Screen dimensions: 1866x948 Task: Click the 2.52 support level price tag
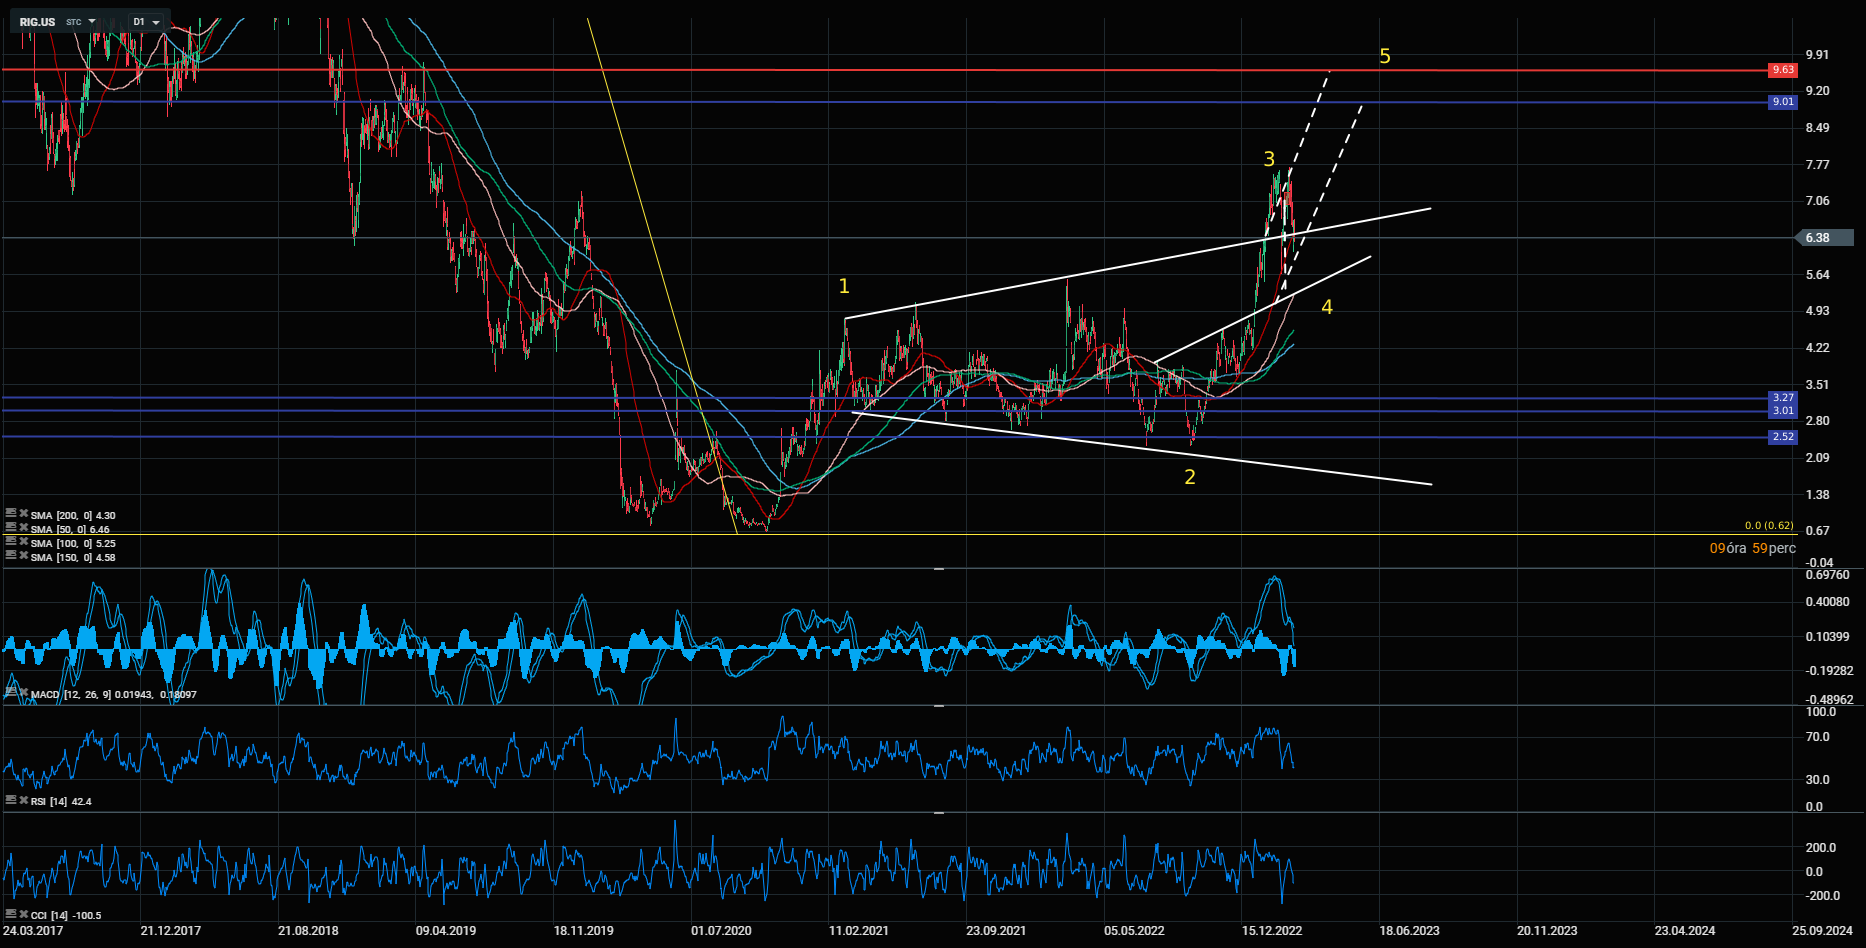pyautogui.click(x=1782, y=437)
